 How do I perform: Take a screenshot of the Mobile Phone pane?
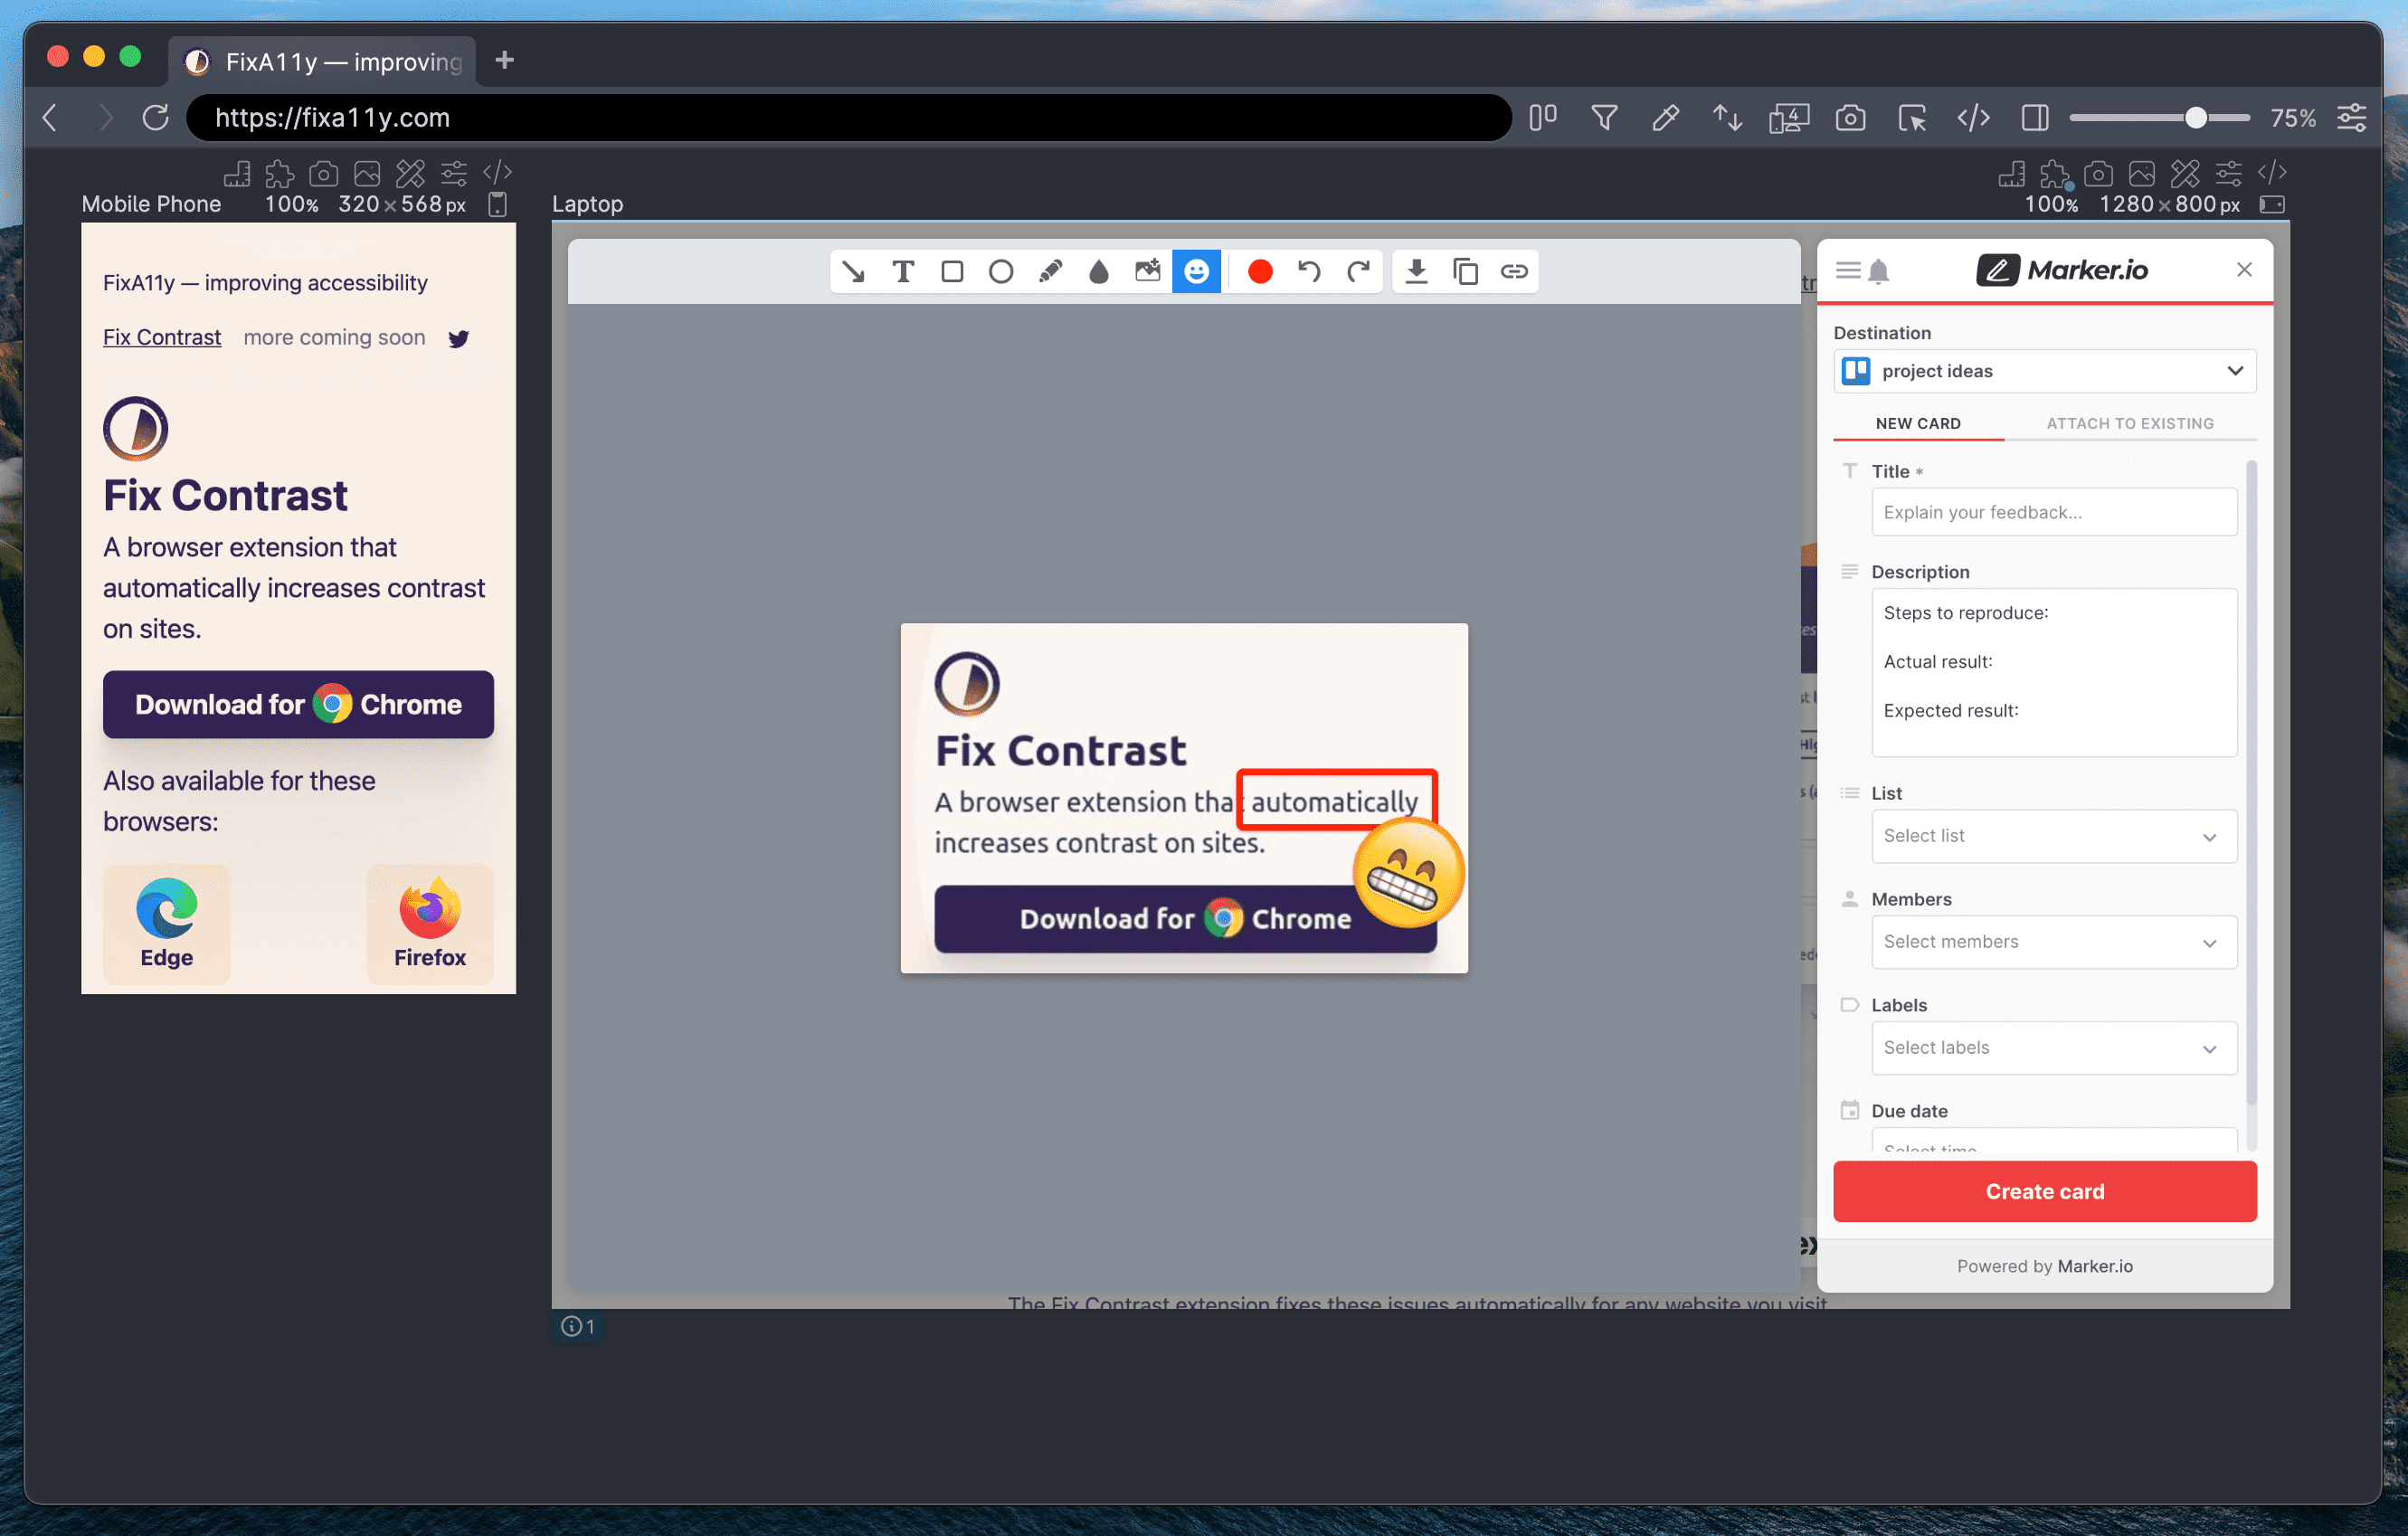323,174
